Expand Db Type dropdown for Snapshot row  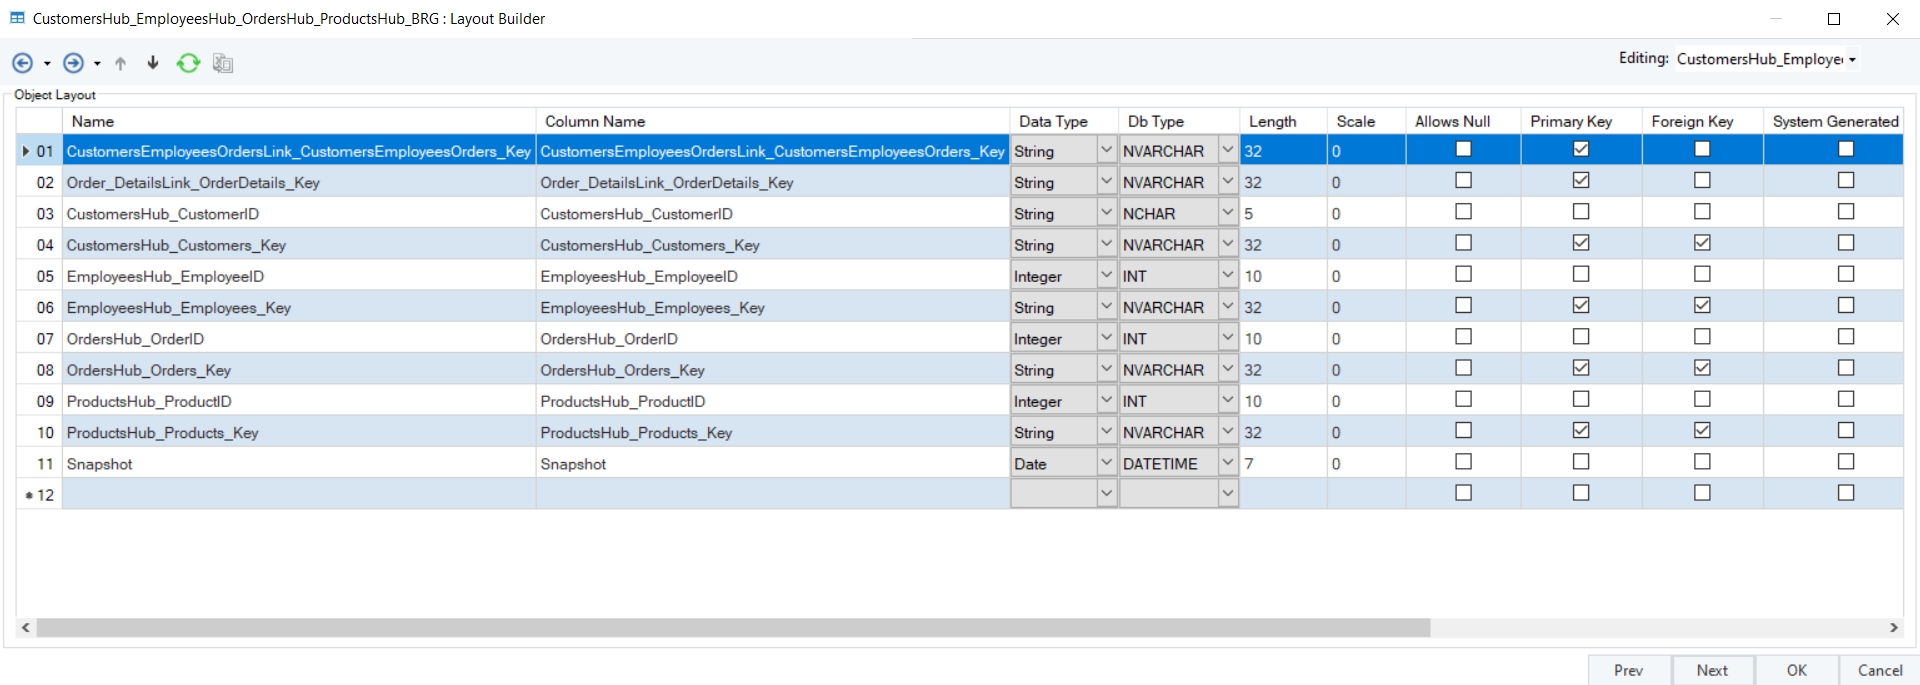click(x=1227, y=462)
